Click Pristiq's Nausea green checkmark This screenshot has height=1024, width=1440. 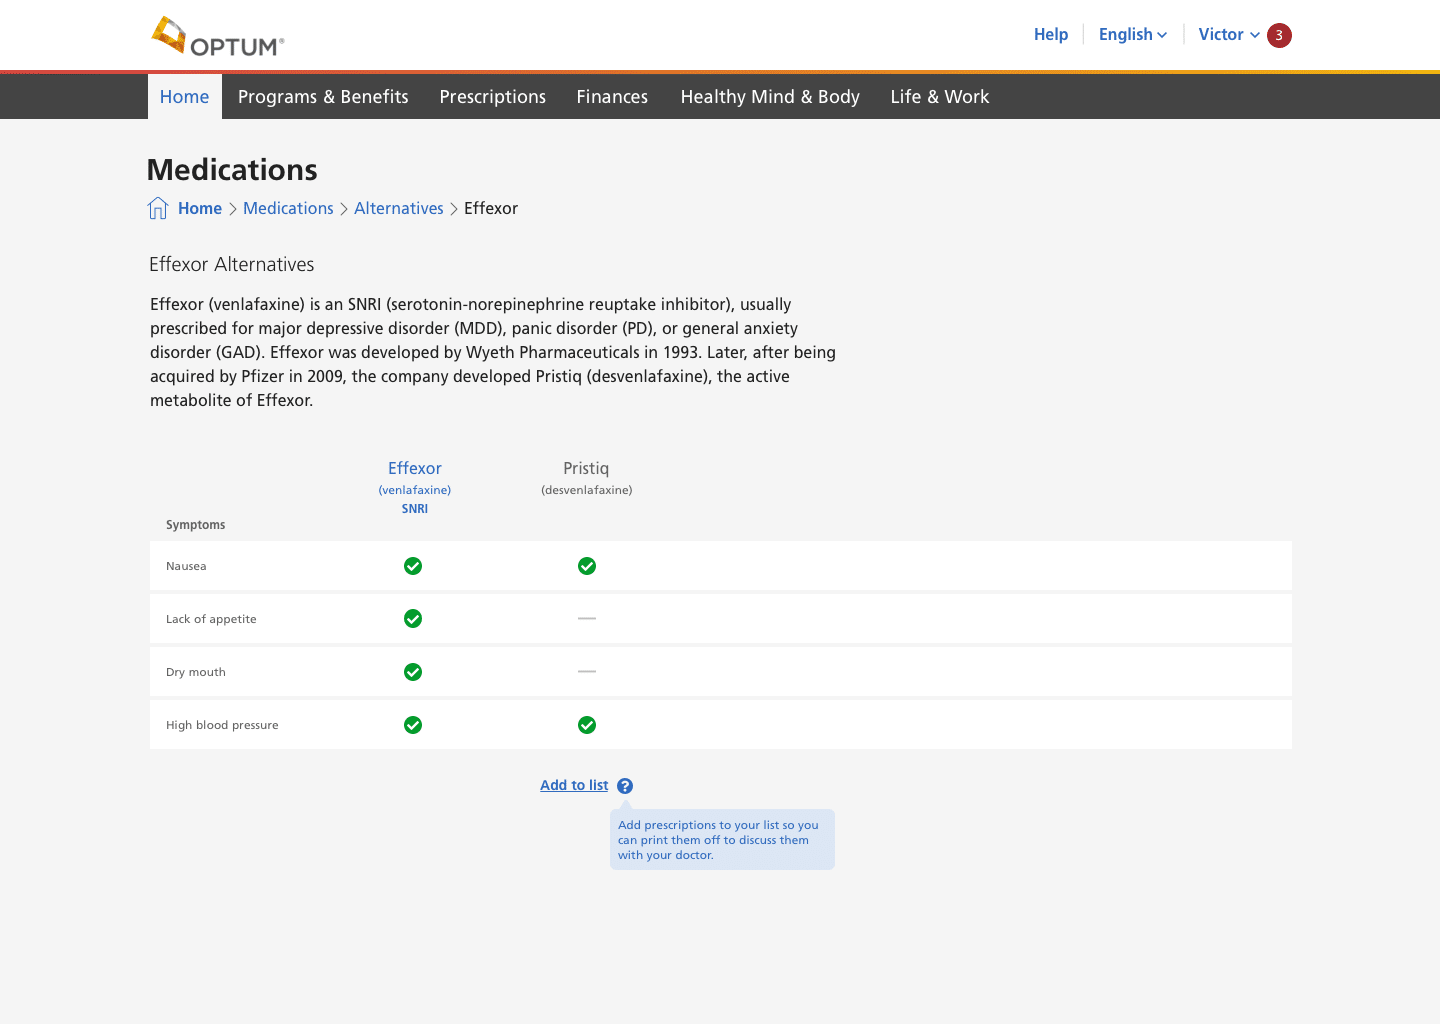click(587, 566)
